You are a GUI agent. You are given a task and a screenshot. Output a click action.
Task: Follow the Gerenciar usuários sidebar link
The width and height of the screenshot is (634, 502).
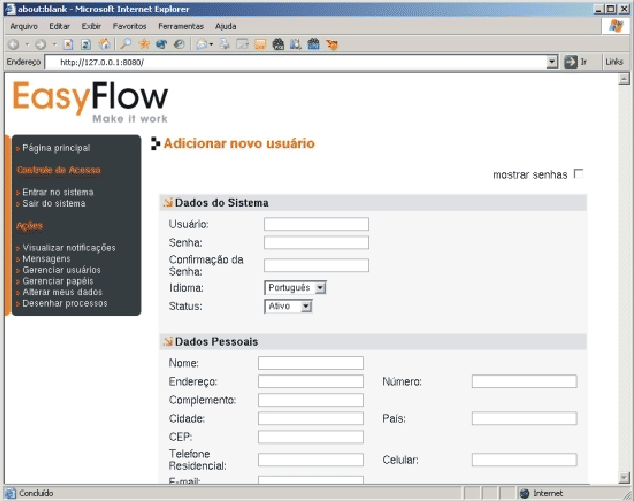pyautogui.click(x=61, y=270)
